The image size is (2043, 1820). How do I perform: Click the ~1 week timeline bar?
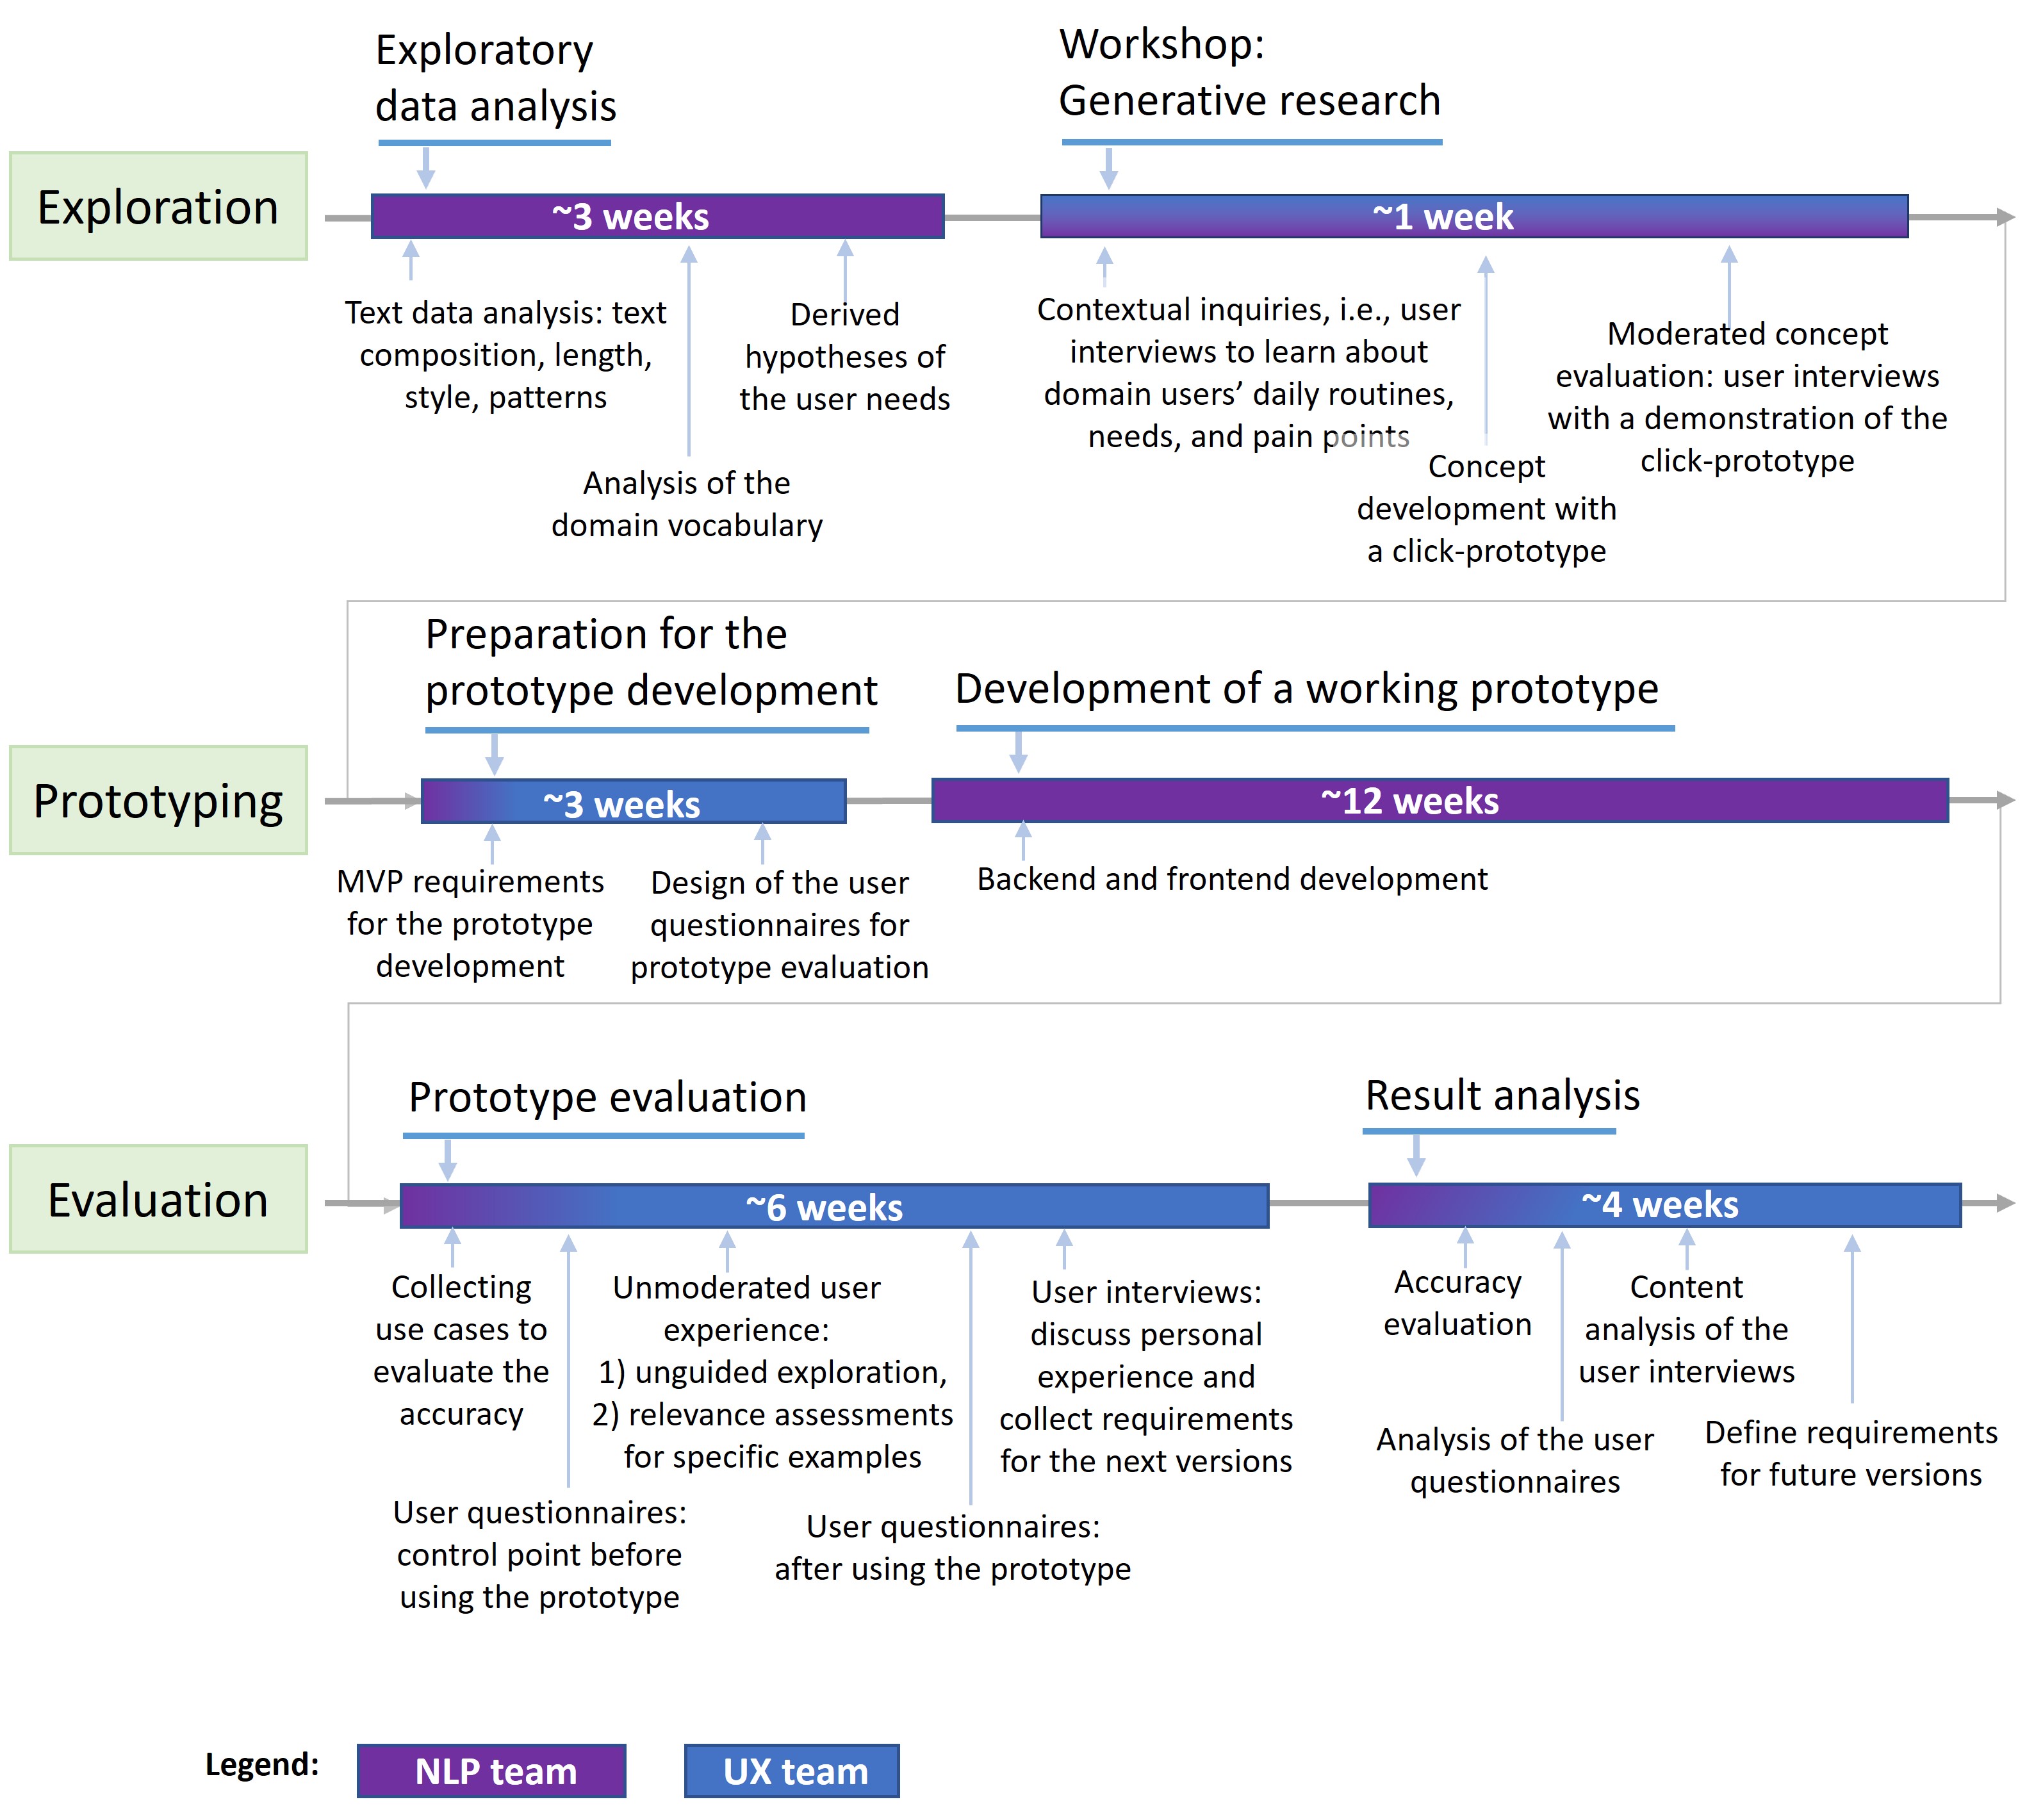1473,217
